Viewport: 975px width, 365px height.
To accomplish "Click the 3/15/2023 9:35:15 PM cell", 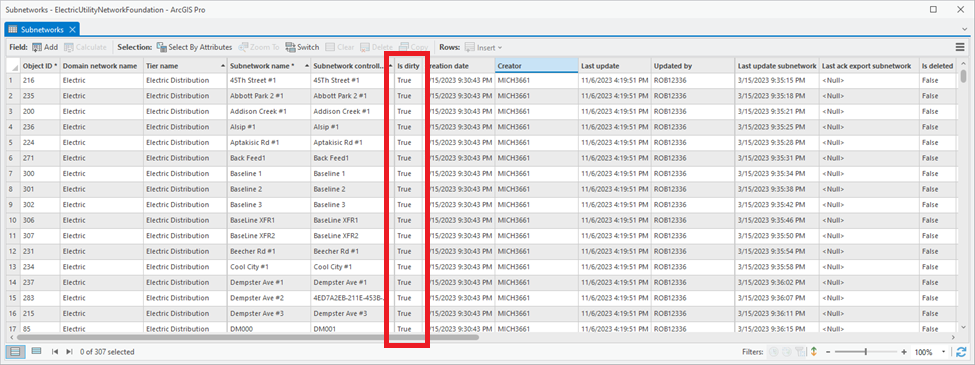I will coord(777,80).
